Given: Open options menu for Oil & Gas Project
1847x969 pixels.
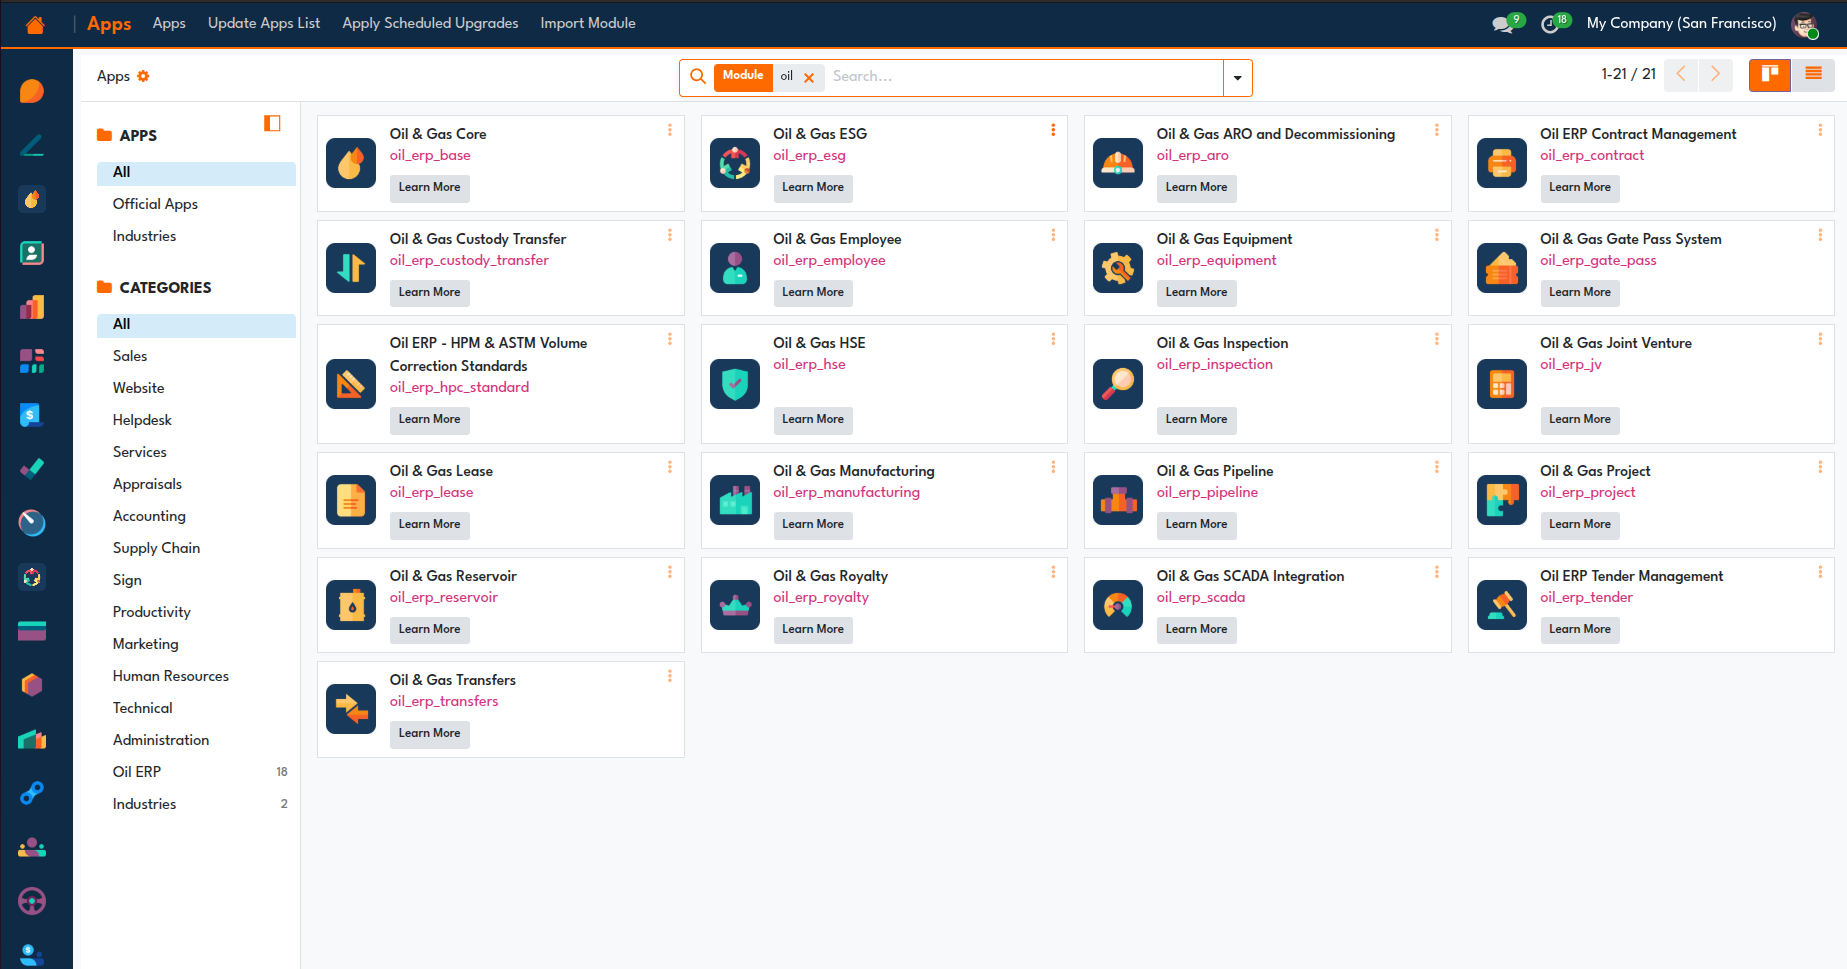Looking at the screenshot, I should [1820, 467].
